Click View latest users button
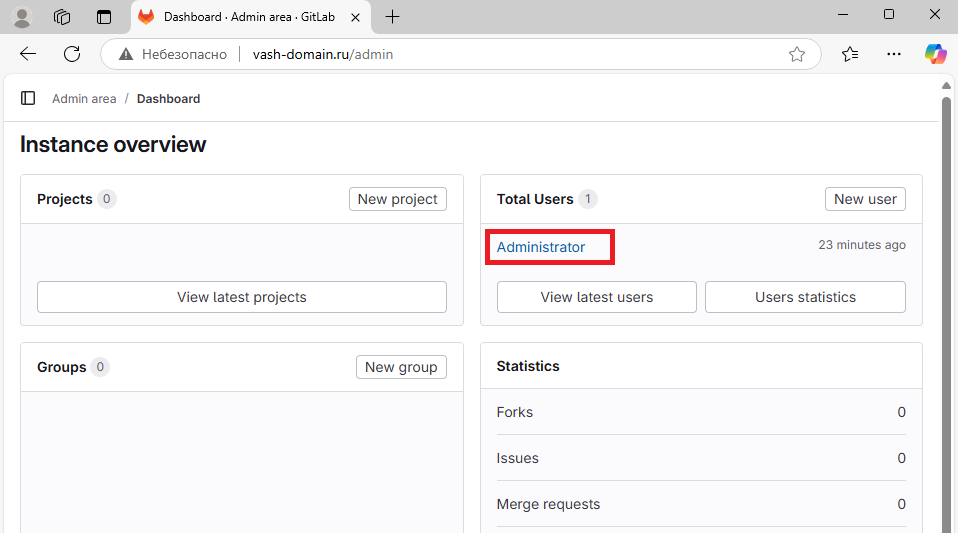The image size is (958, 533). [596, 297]
